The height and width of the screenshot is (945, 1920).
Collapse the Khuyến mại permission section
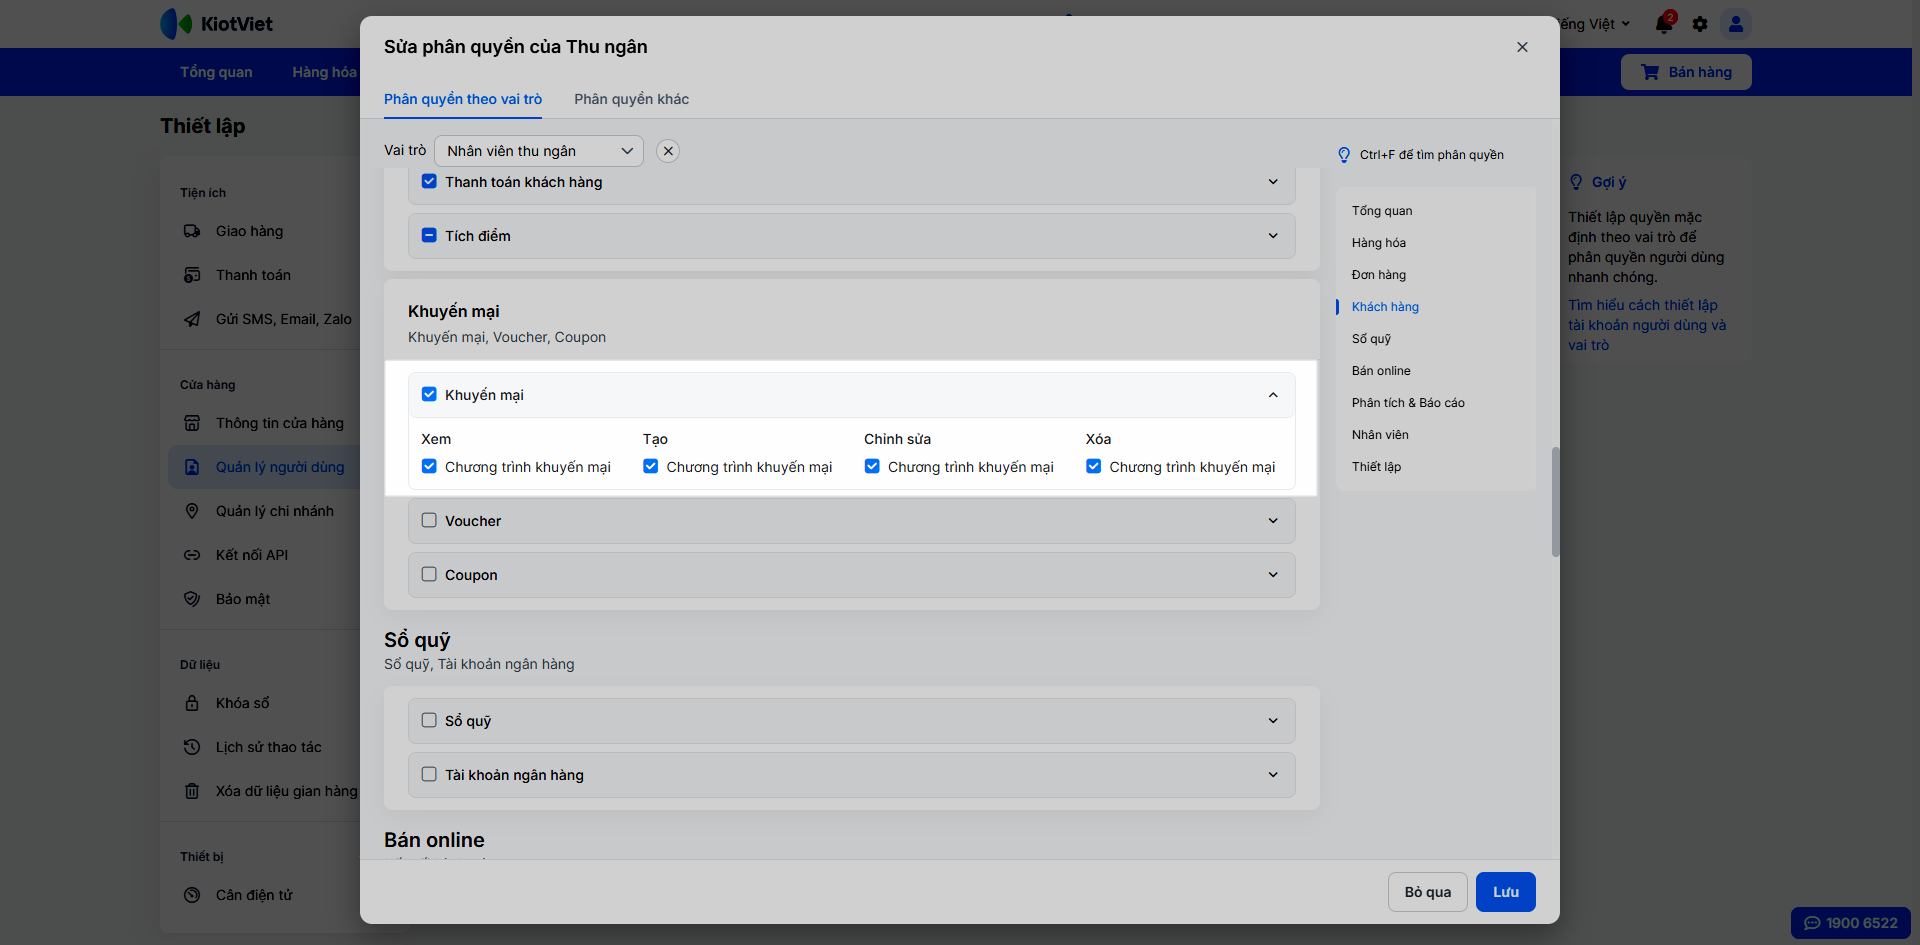1273,395
